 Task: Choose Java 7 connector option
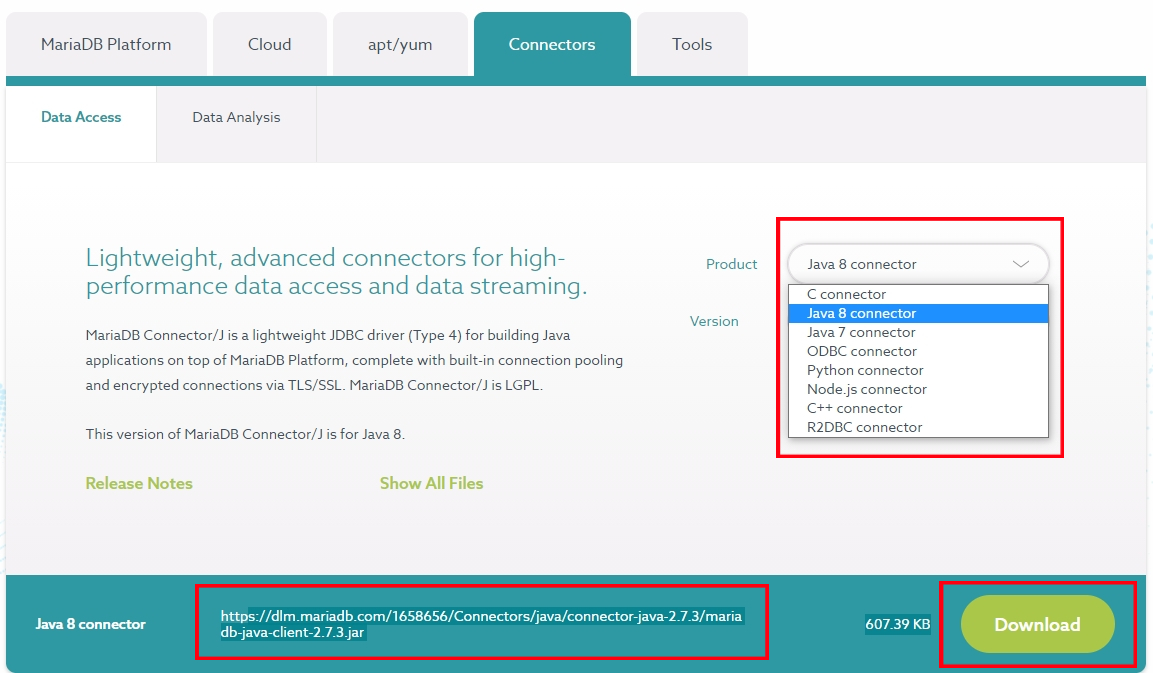(918, 332)
